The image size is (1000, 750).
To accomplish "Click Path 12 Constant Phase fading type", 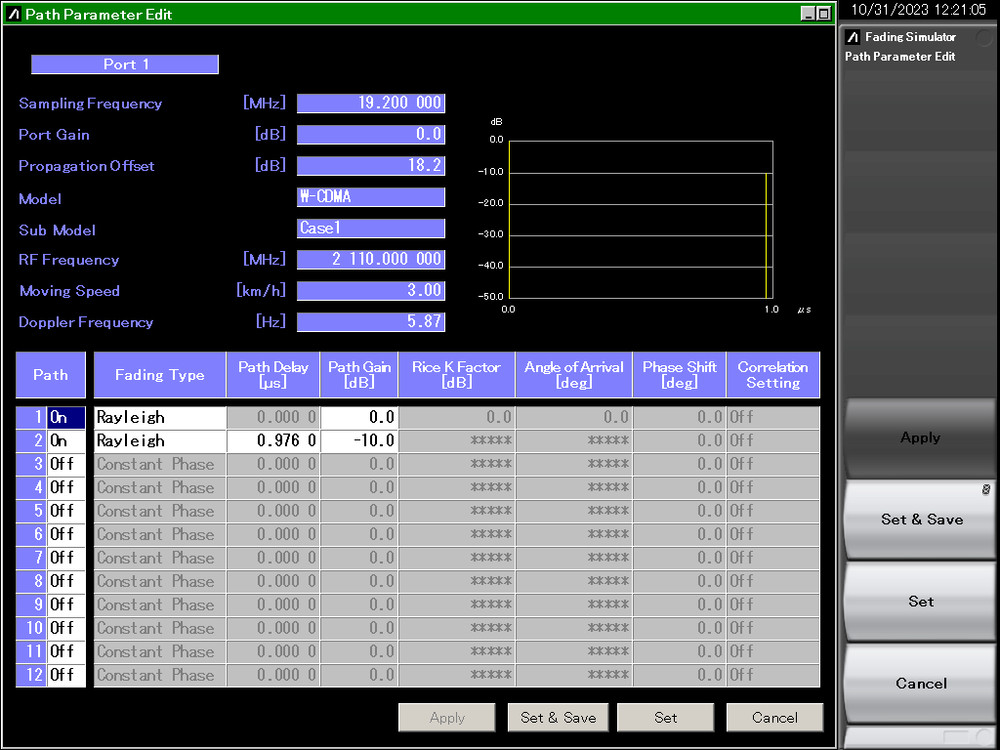I will [160, 675].
